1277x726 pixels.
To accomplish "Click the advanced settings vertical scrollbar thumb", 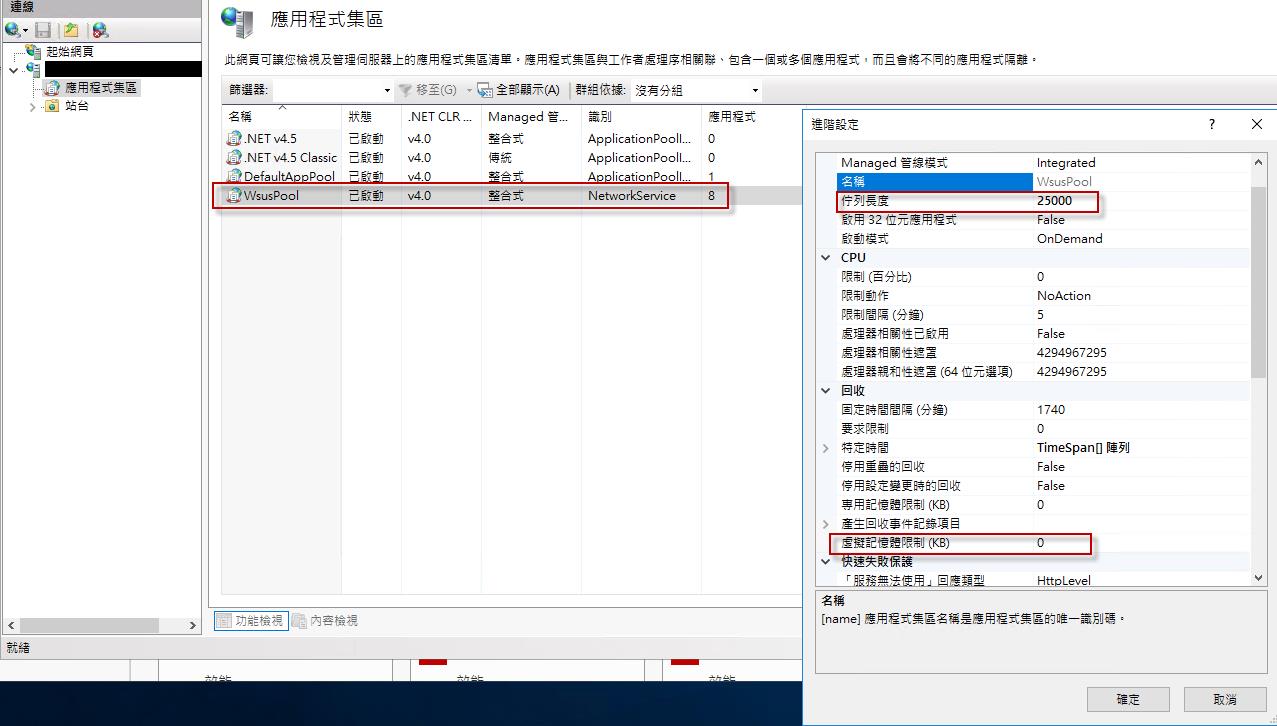I will (x=1257, y=270).
